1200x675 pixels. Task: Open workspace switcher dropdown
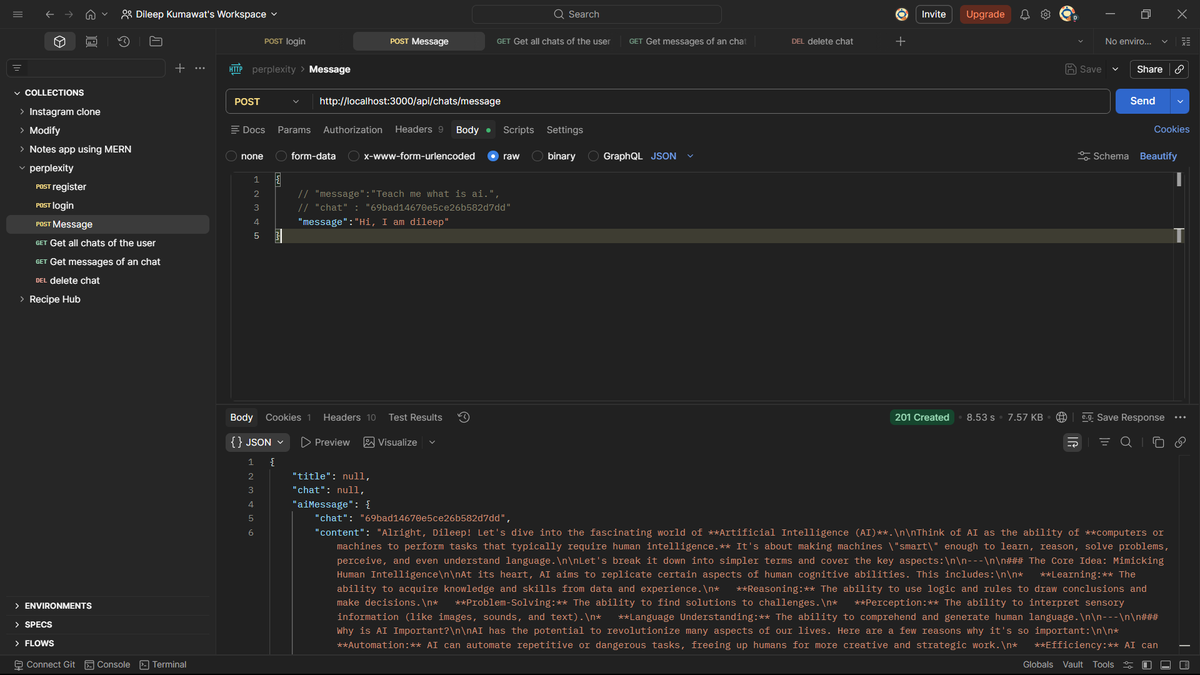point(199,14)
